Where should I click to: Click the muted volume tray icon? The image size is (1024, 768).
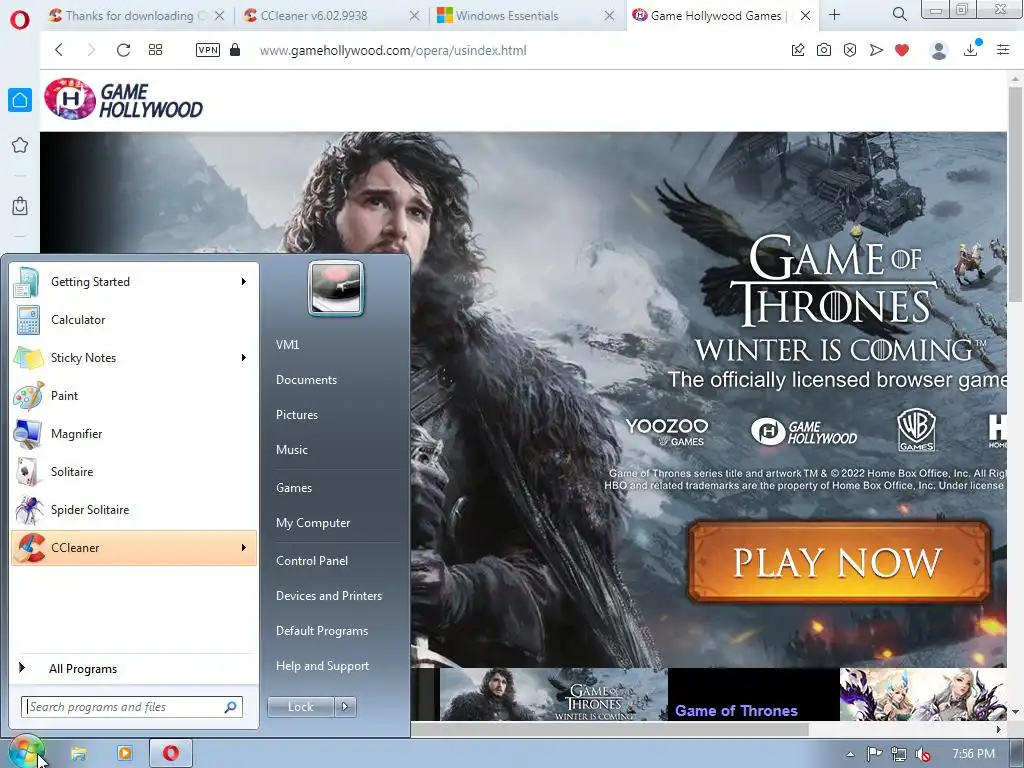click(x=923, y=755)
